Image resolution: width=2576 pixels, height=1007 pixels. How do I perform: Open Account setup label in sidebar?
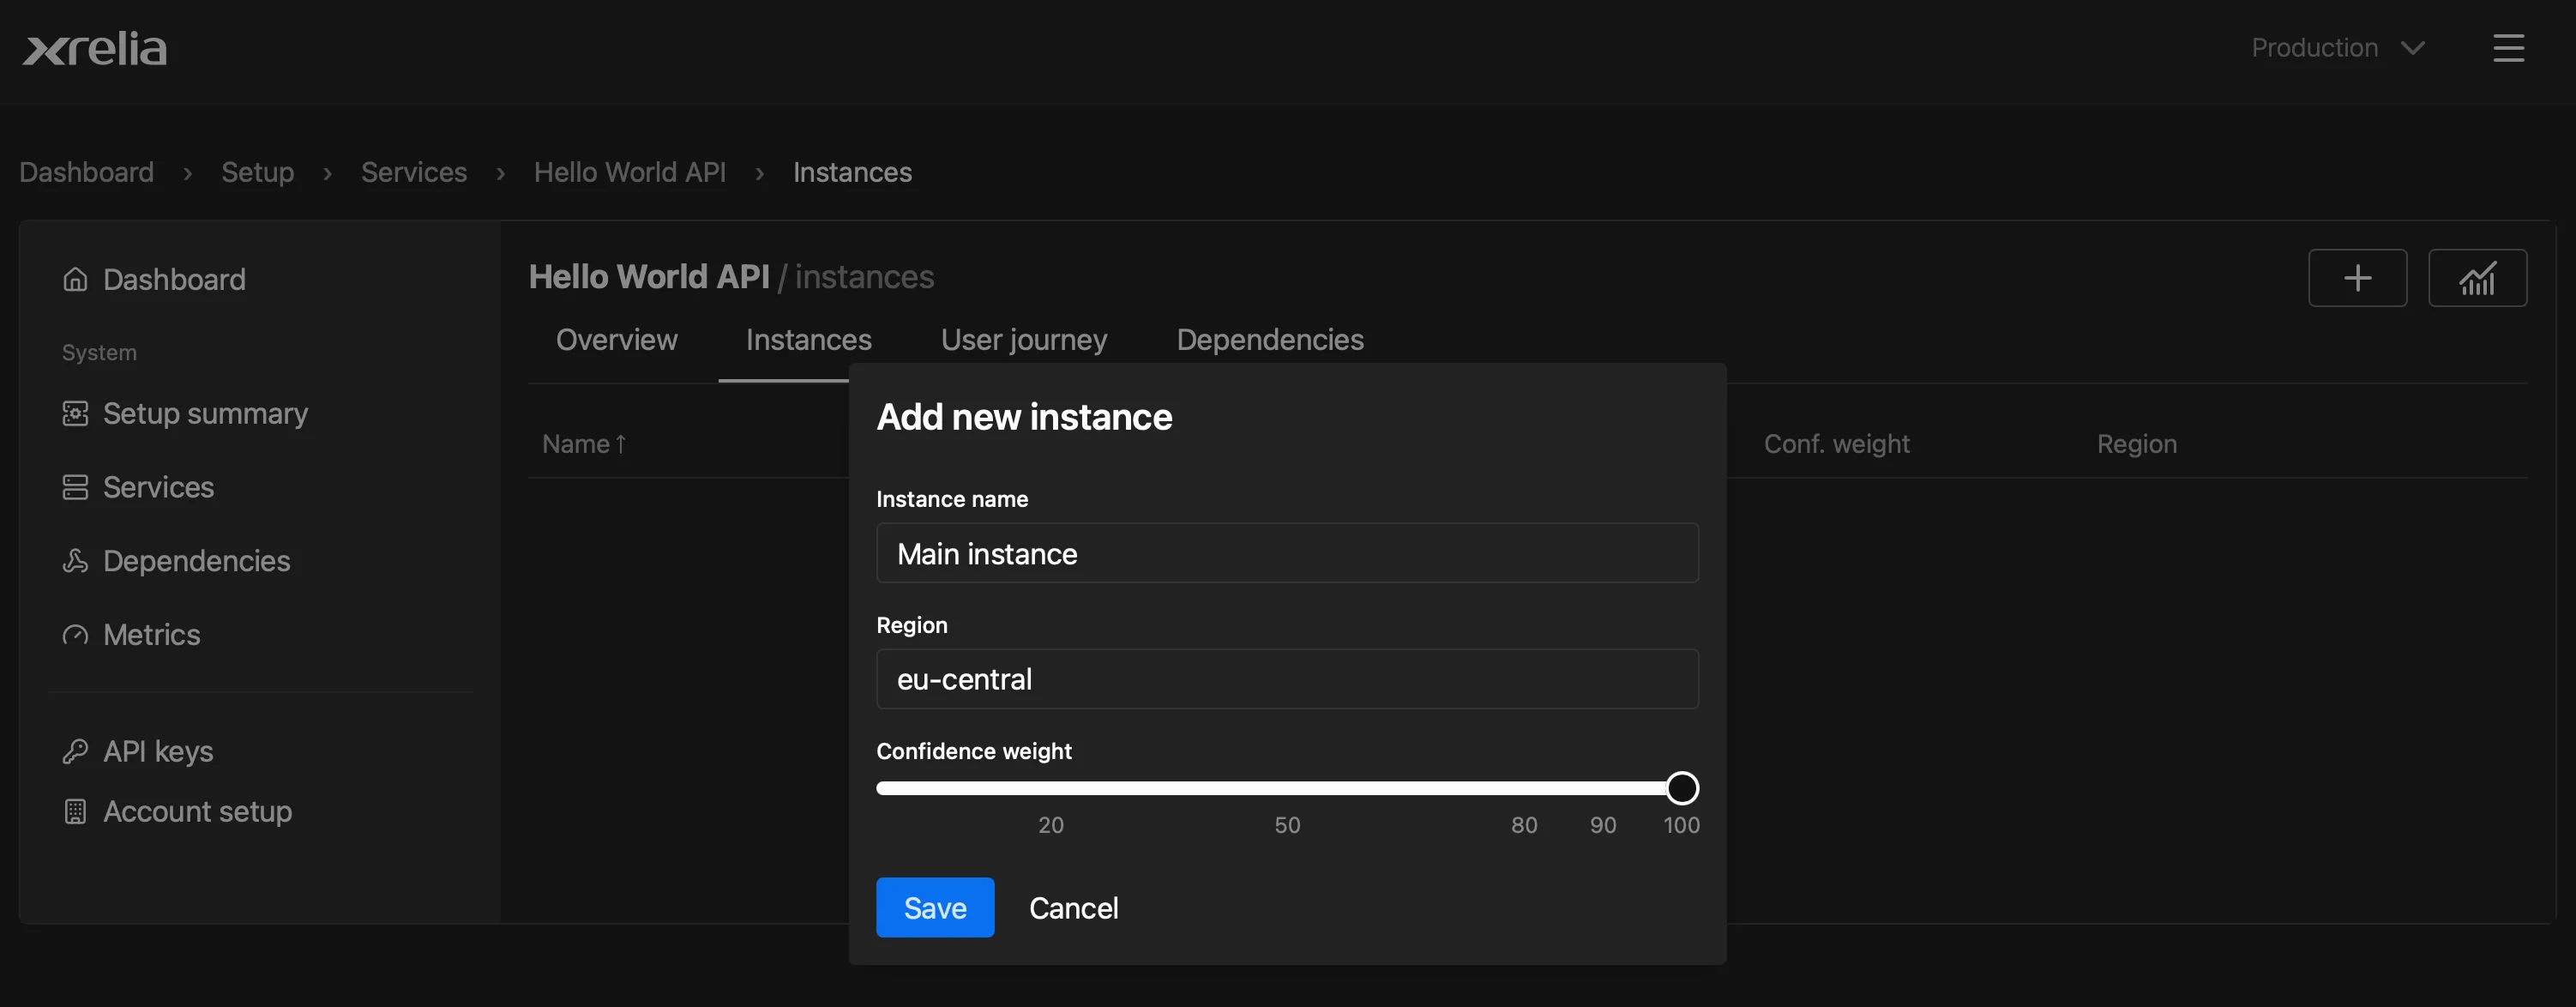(197, 811)
